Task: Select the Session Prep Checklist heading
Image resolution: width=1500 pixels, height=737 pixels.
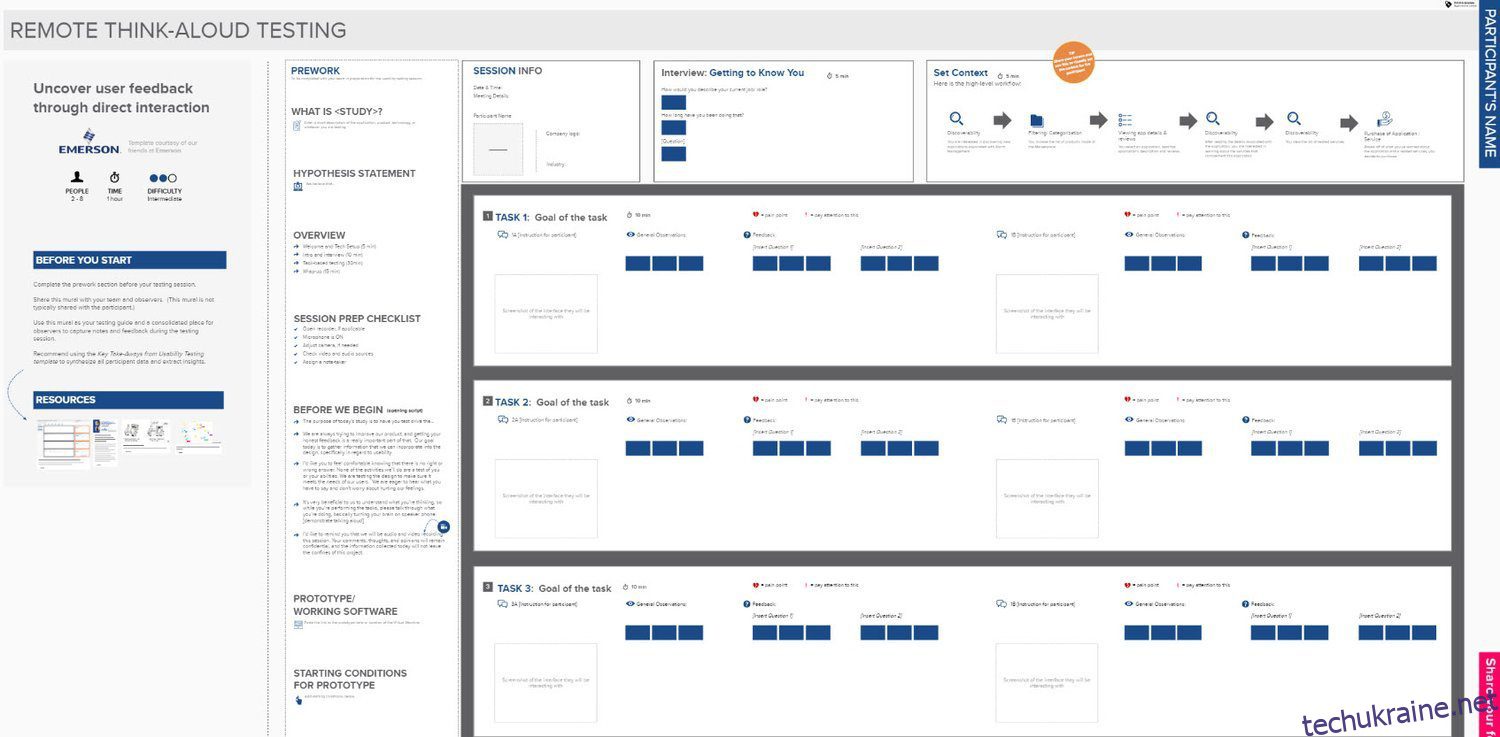Action: pyautogui.click(x=357, y=319)
